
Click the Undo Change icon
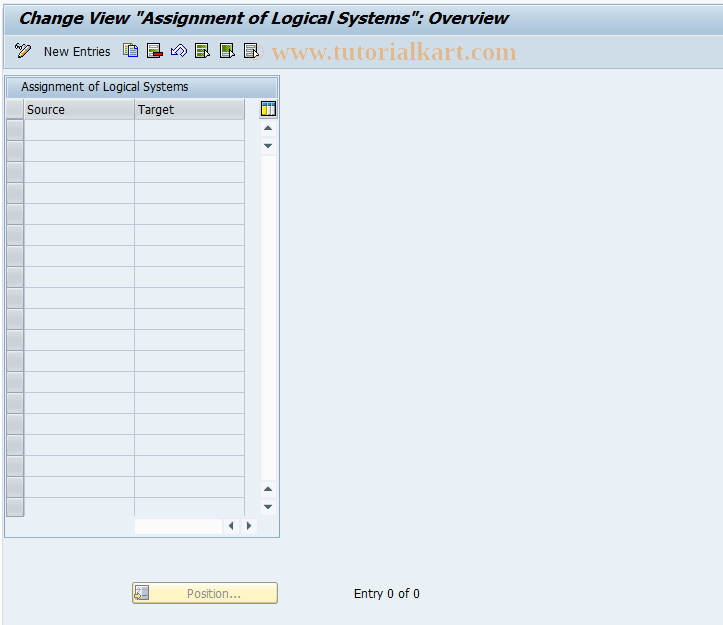(178, 50)
